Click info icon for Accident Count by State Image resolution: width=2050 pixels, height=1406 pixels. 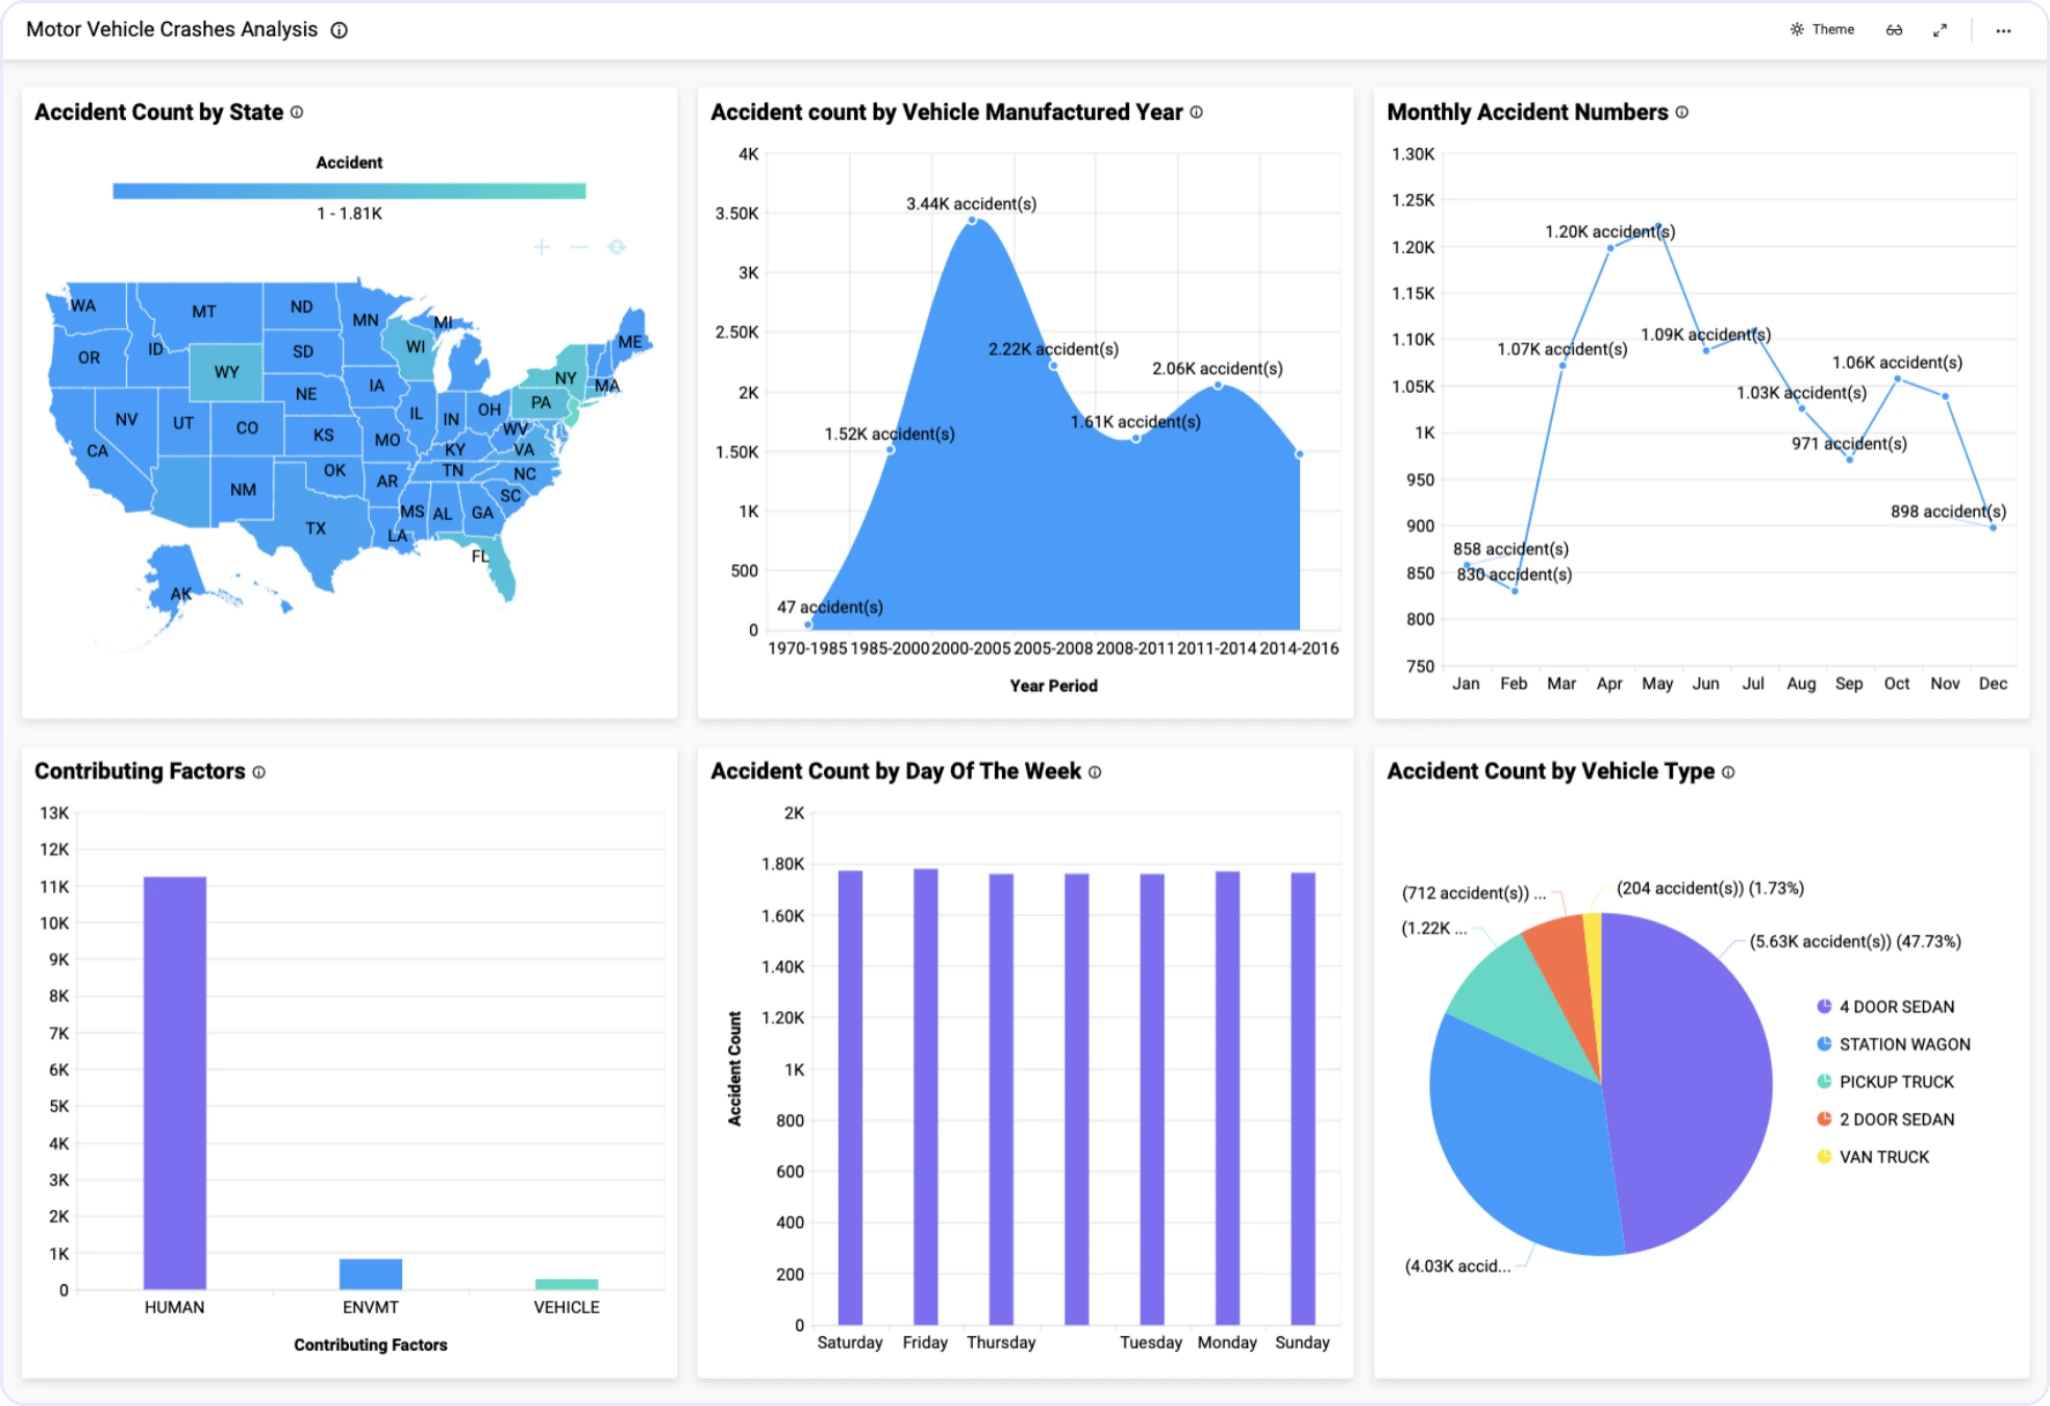(x=297, y=112)
